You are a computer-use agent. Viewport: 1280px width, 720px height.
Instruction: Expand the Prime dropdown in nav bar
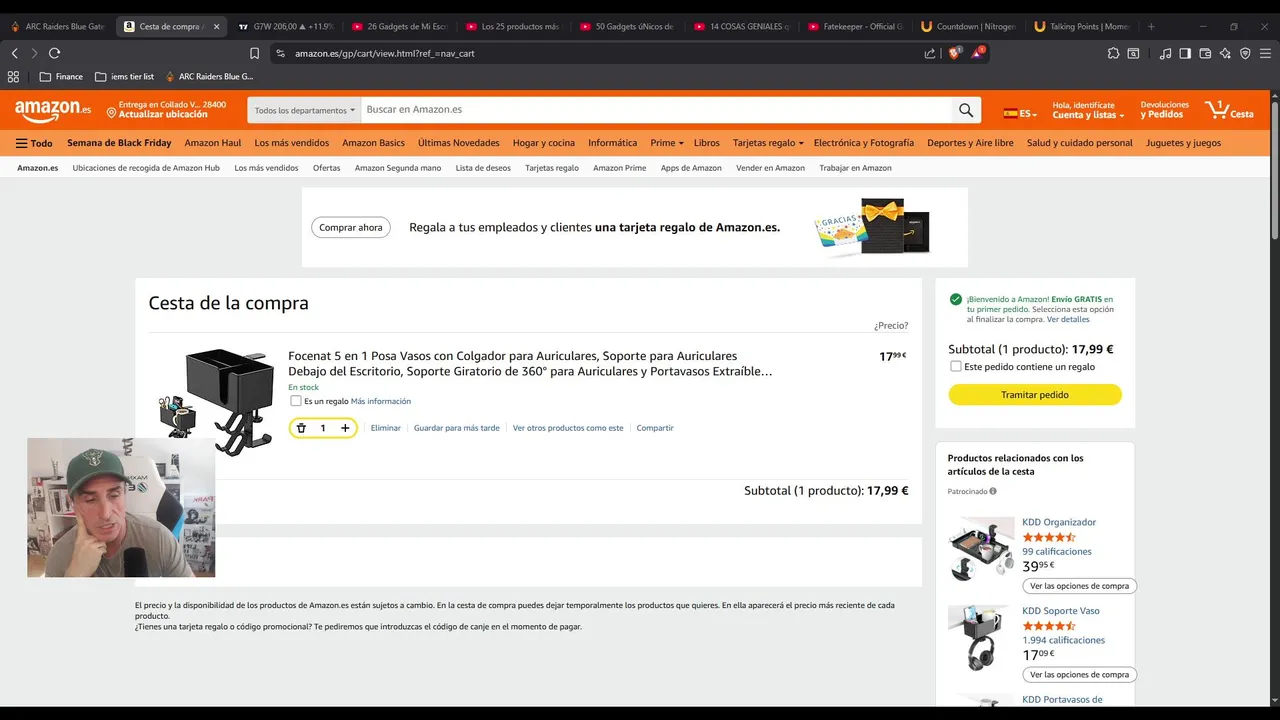coord(667,143)
